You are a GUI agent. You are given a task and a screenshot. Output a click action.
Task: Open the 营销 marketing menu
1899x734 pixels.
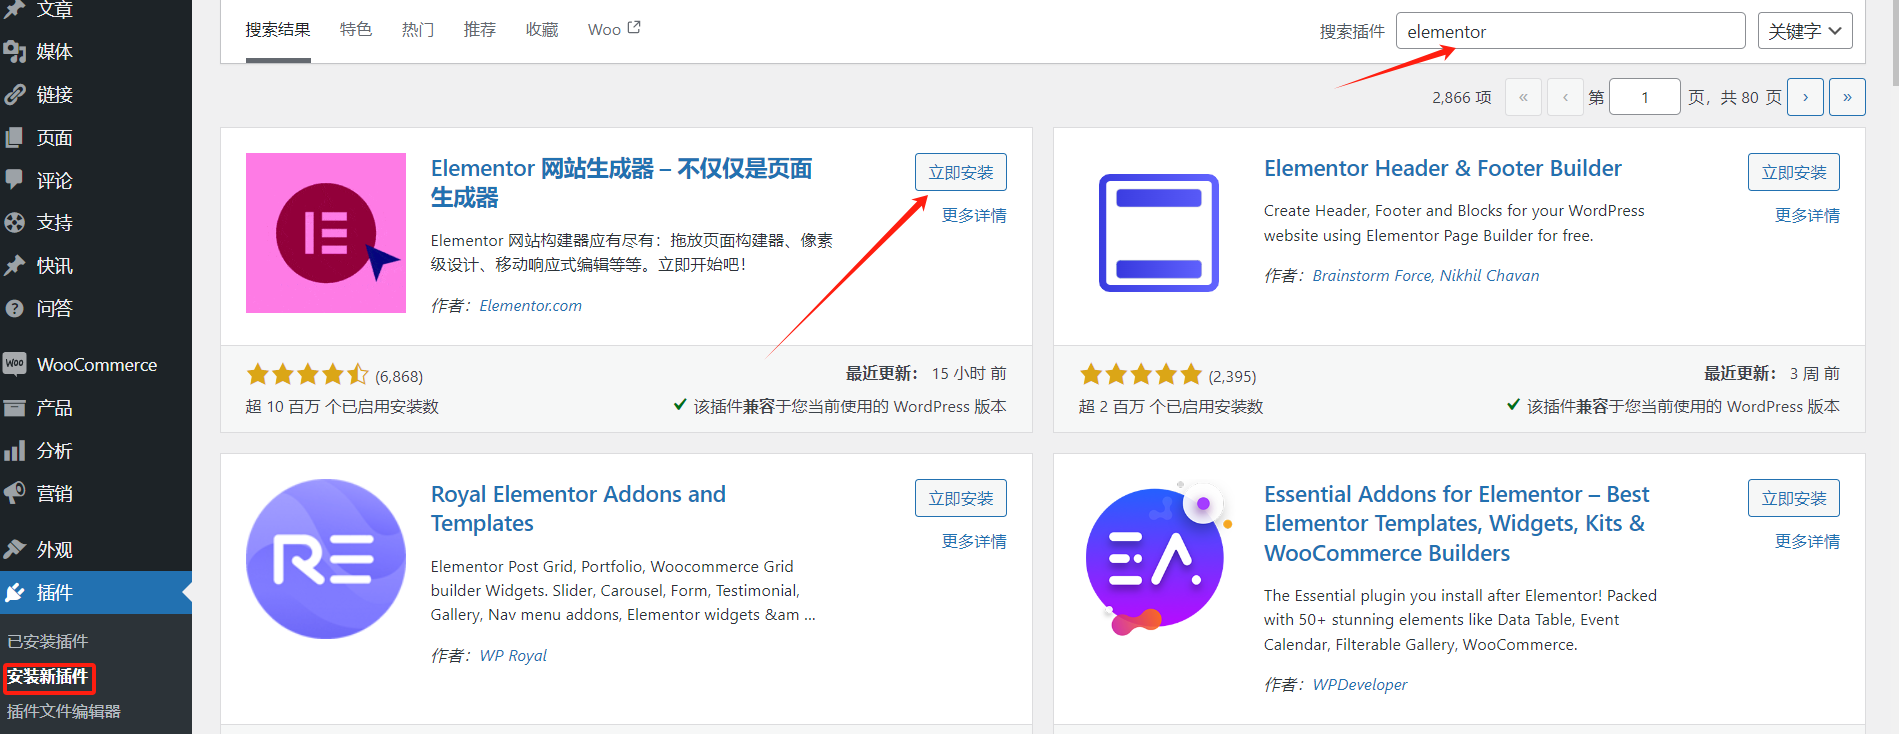[x=54, y=494]
